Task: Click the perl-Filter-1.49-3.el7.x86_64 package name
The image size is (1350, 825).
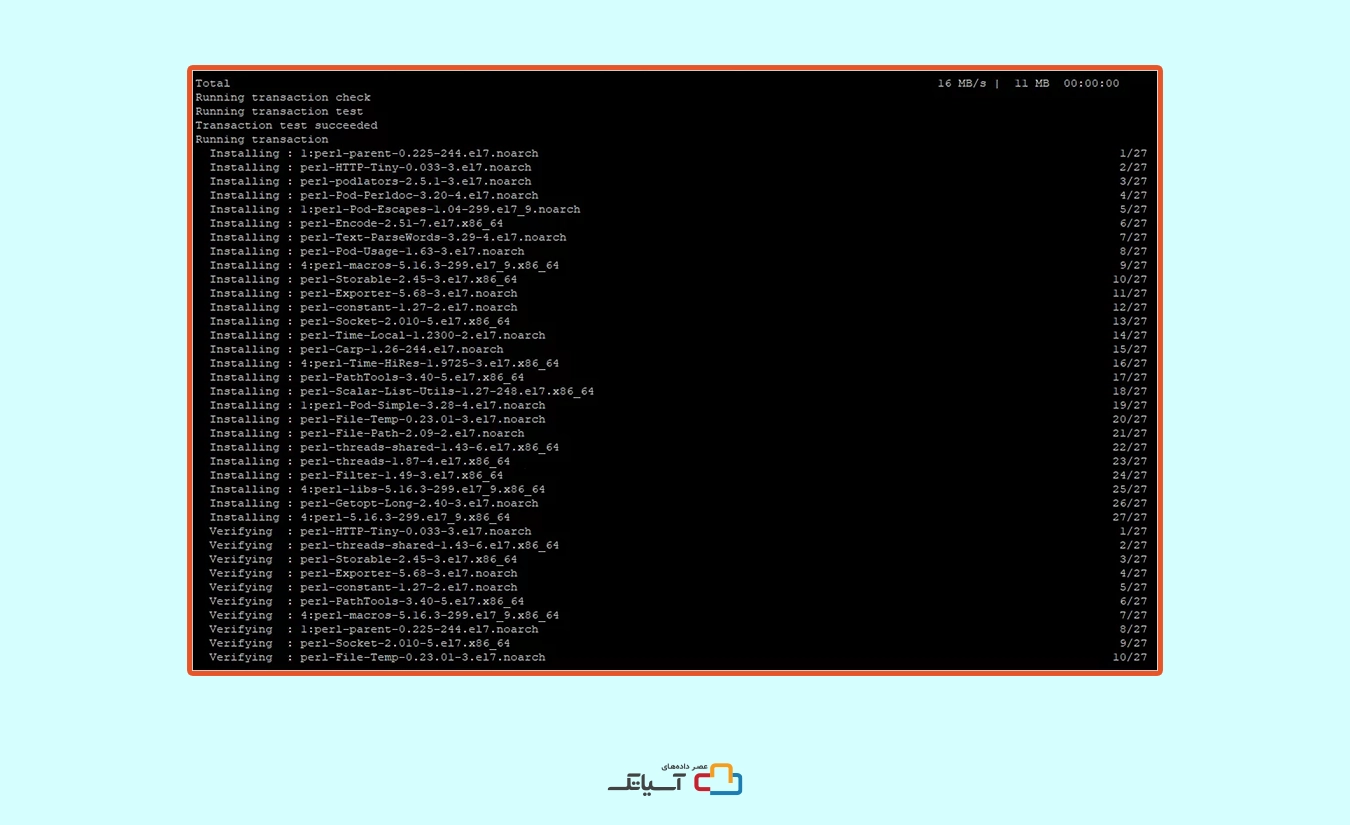Action: click(401, 476)
